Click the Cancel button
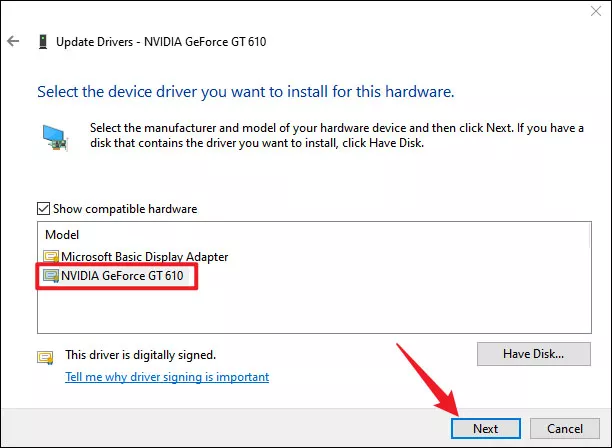This screenshot has height=448, width=612. click(565, 428)
